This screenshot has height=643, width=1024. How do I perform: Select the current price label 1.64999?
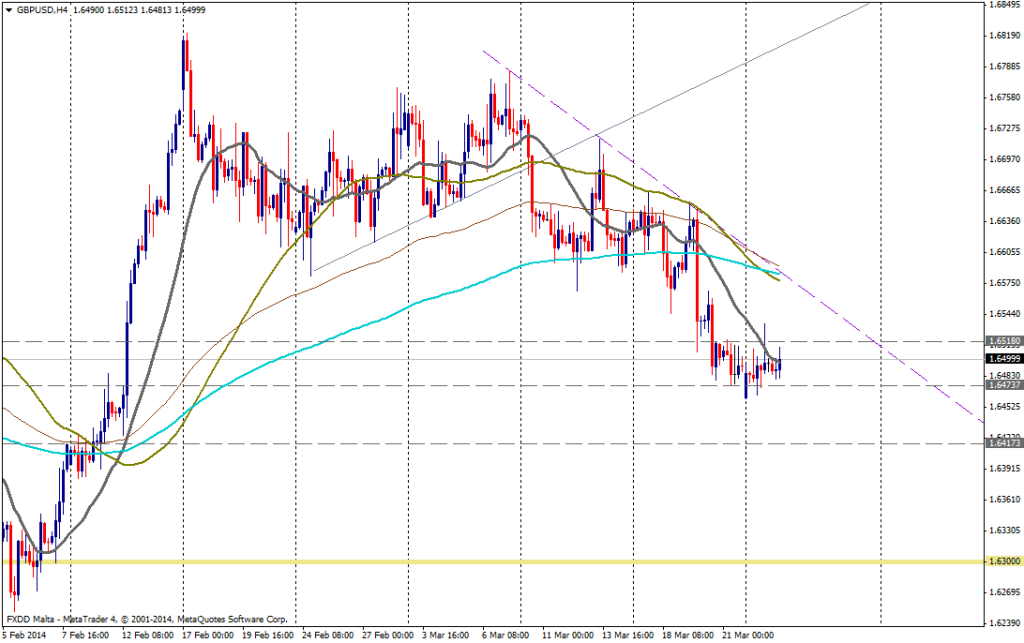tap(1003, 358)
